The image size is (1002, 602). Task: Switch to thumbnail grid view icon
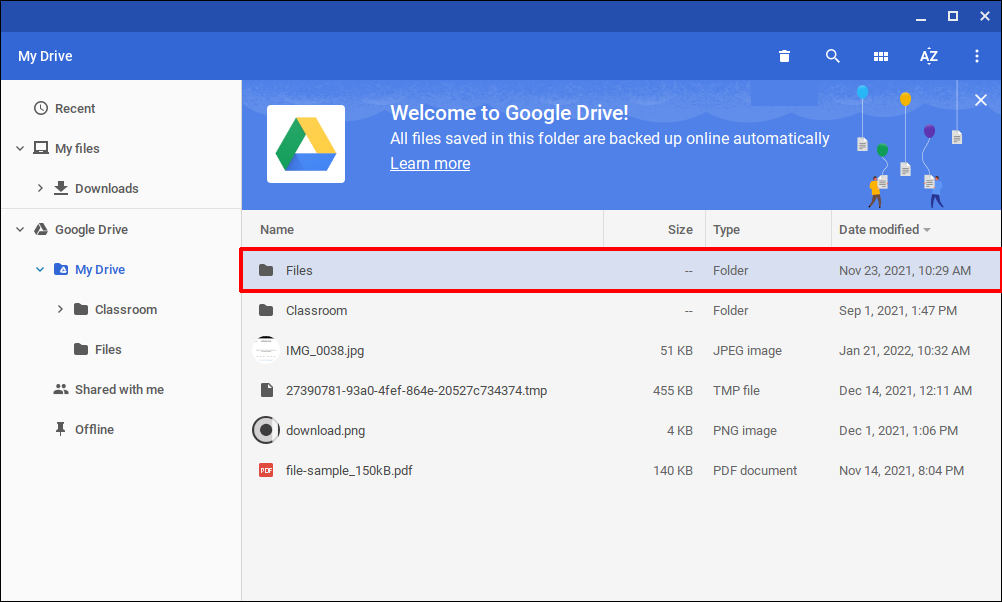click(881, 56)
